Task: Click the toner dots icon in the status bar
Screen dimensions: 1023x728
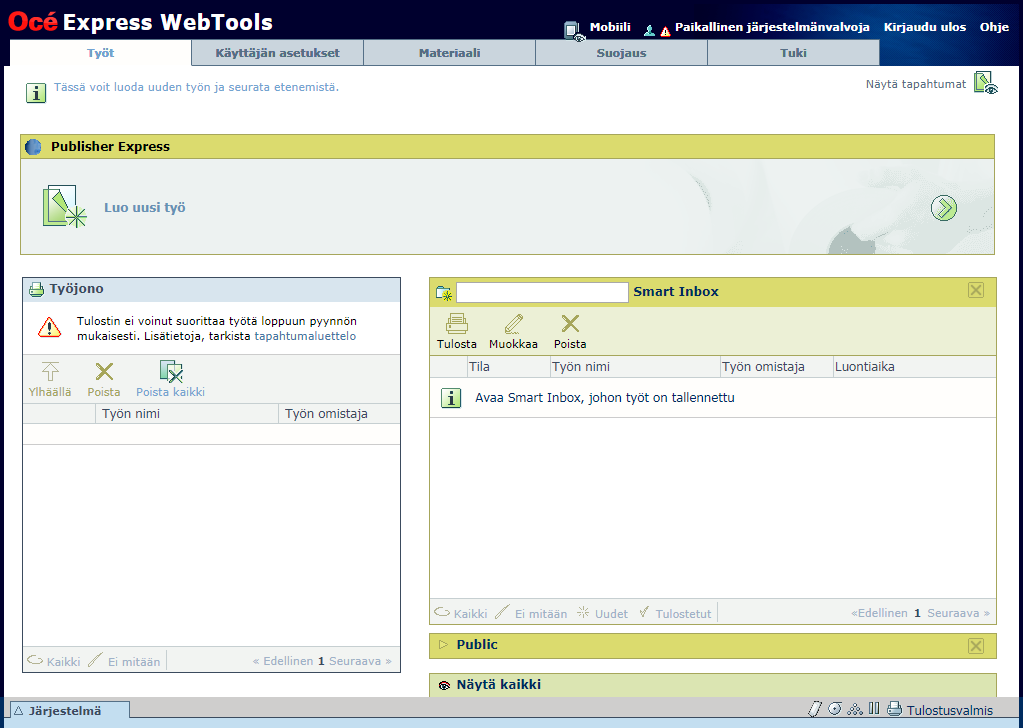Action: pos(855,709)
